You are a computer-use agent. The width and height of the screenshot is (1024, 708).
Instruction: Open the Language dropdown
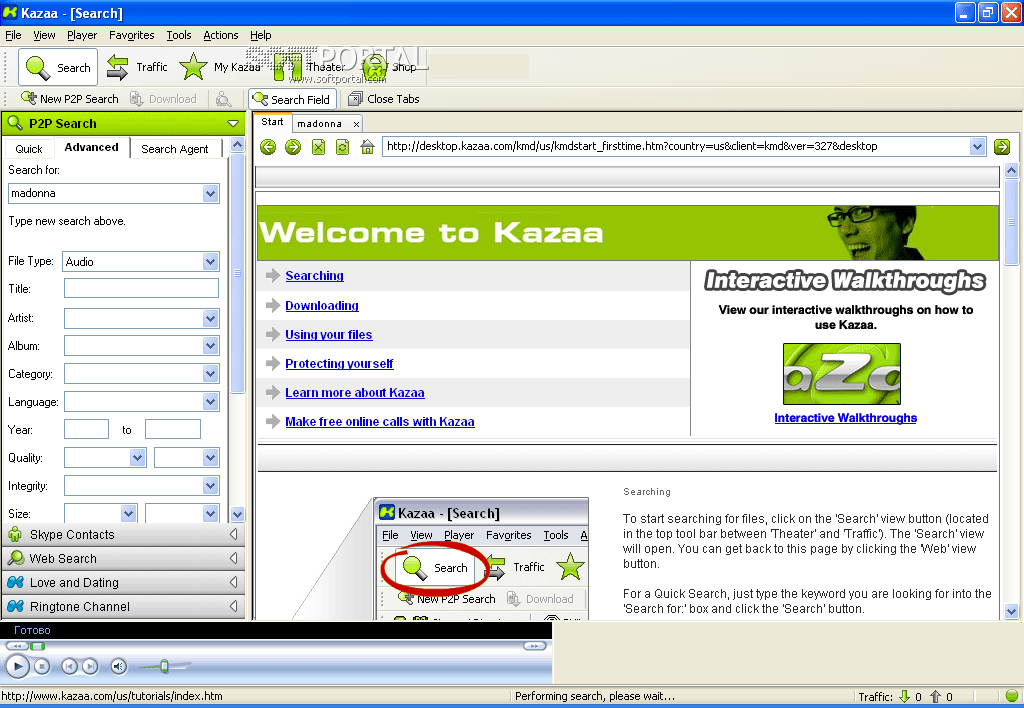210,402
